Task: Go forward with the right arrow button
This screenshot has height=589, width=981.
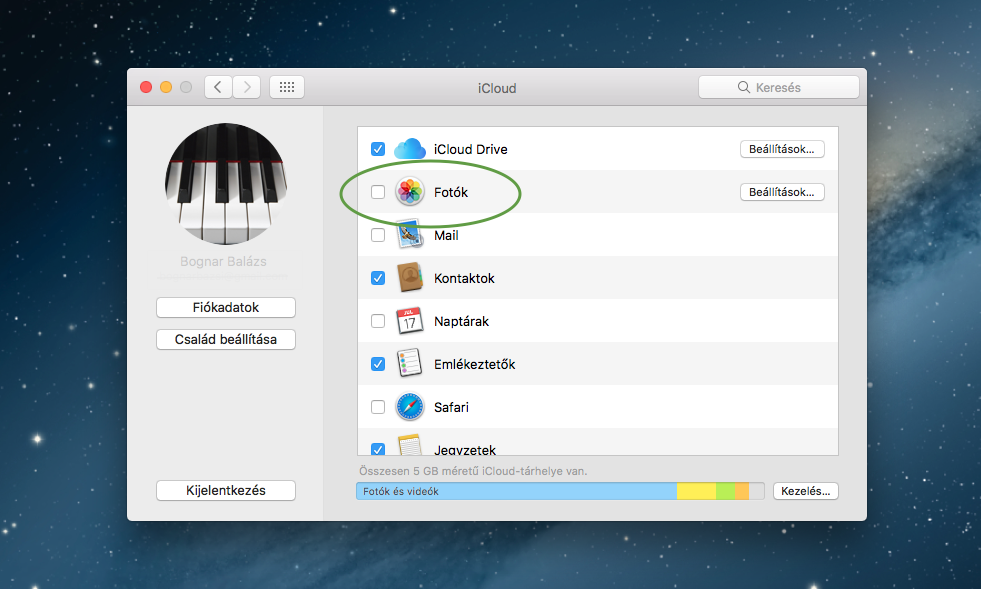Action: (x=247, y=87)
